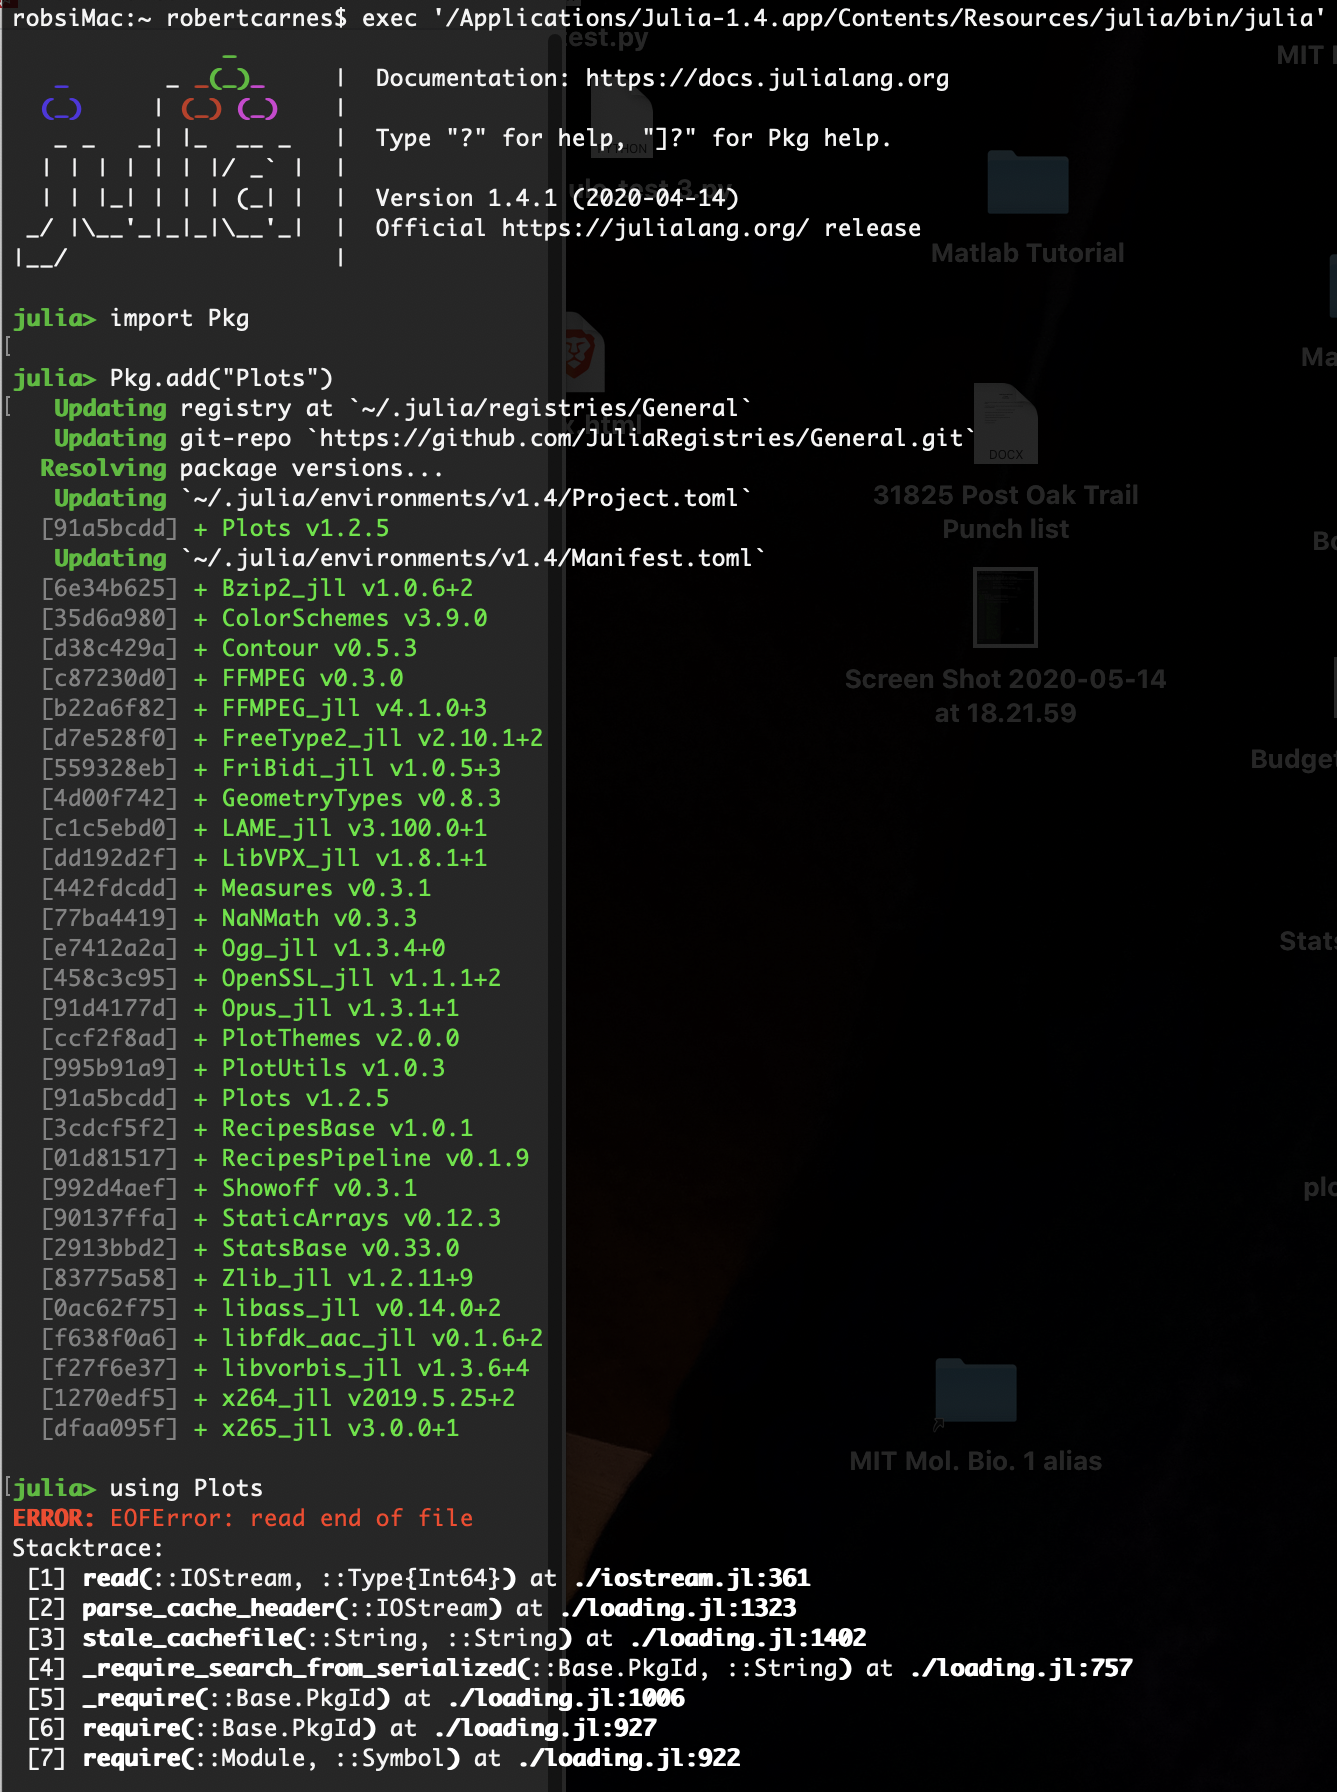Click the ~/.julia/registries/General path

point(549,408)
